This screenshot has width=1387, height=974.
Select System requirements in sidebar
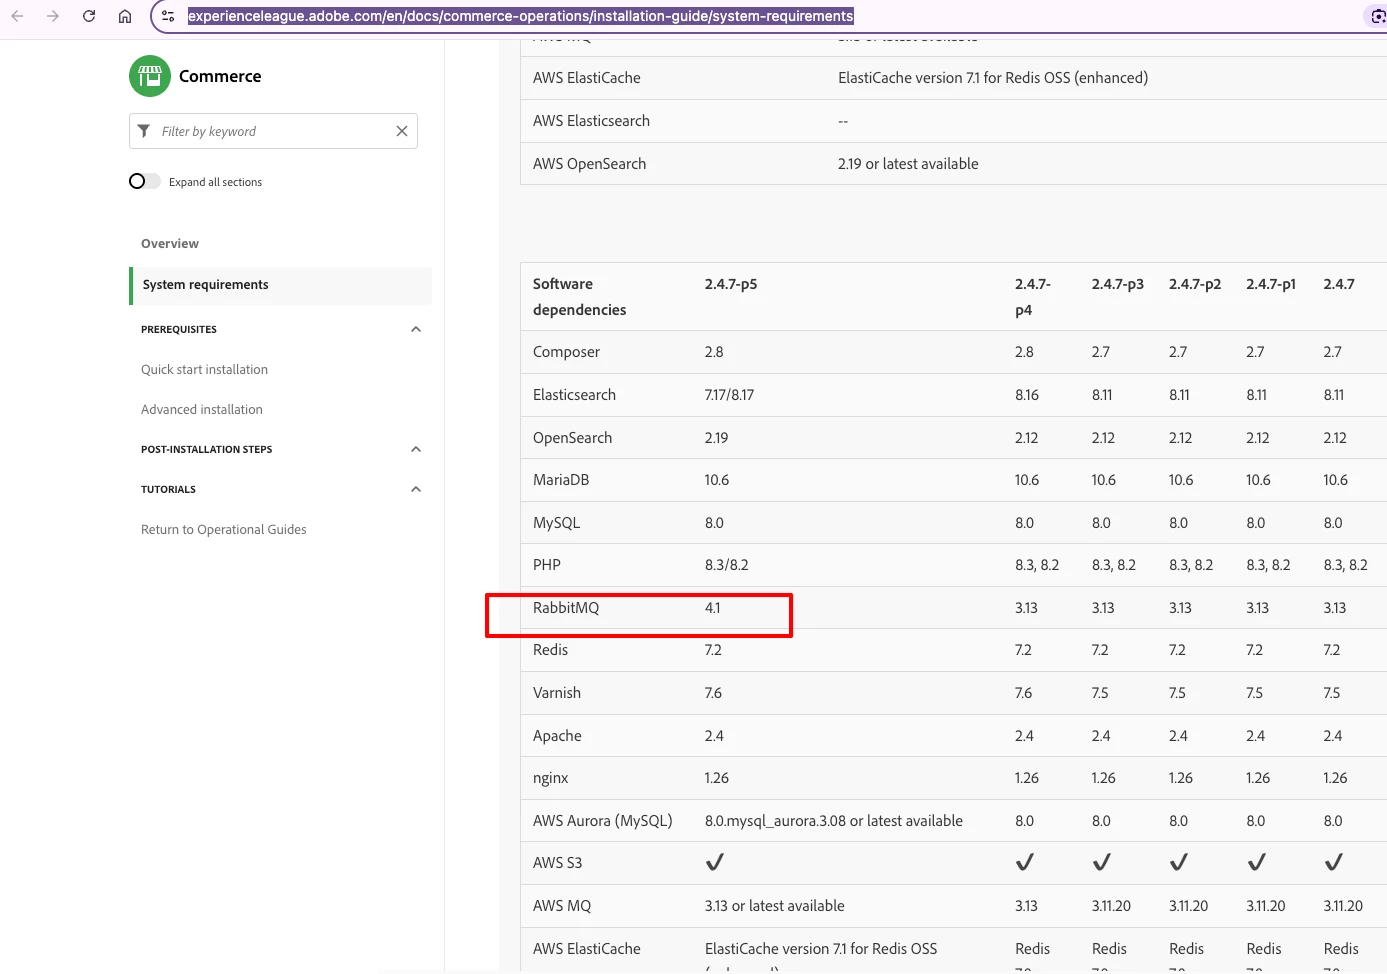point(281,285)
